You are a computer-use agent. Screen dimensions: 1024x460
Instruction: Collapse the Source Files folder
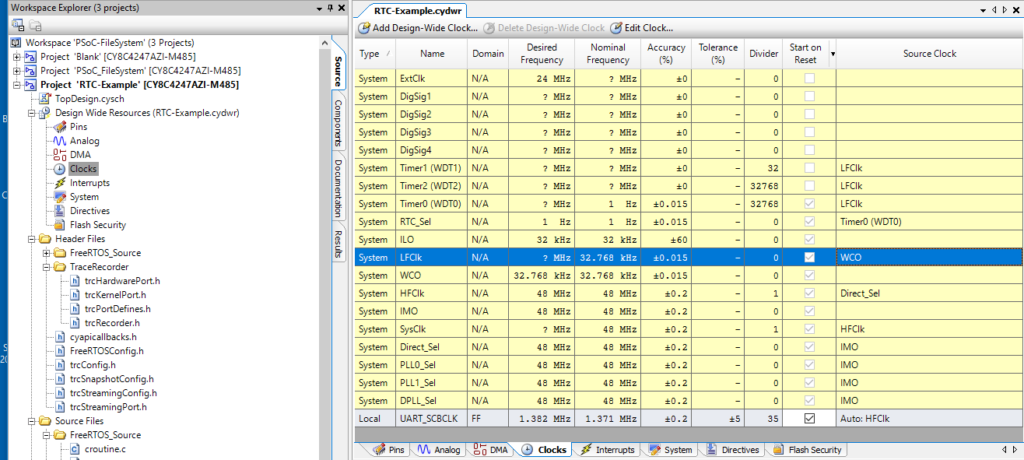(x=31, y=421)
